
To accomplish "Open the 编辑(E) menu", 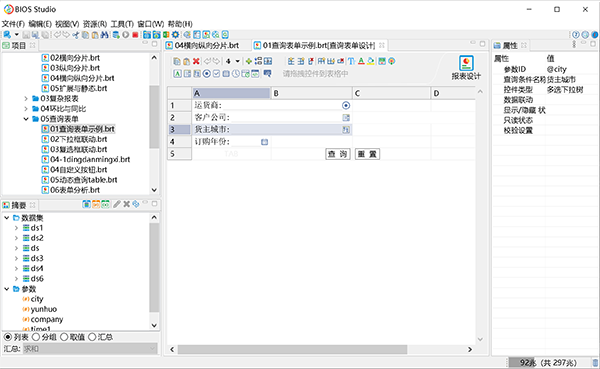I will [x=40, y=24].
